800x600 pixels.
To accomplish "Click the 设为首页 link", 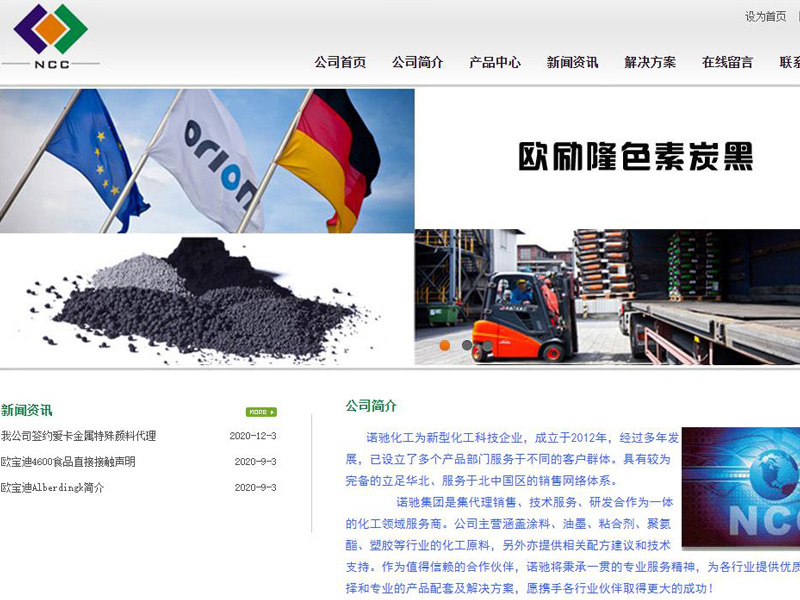I will tap(765, 17).
